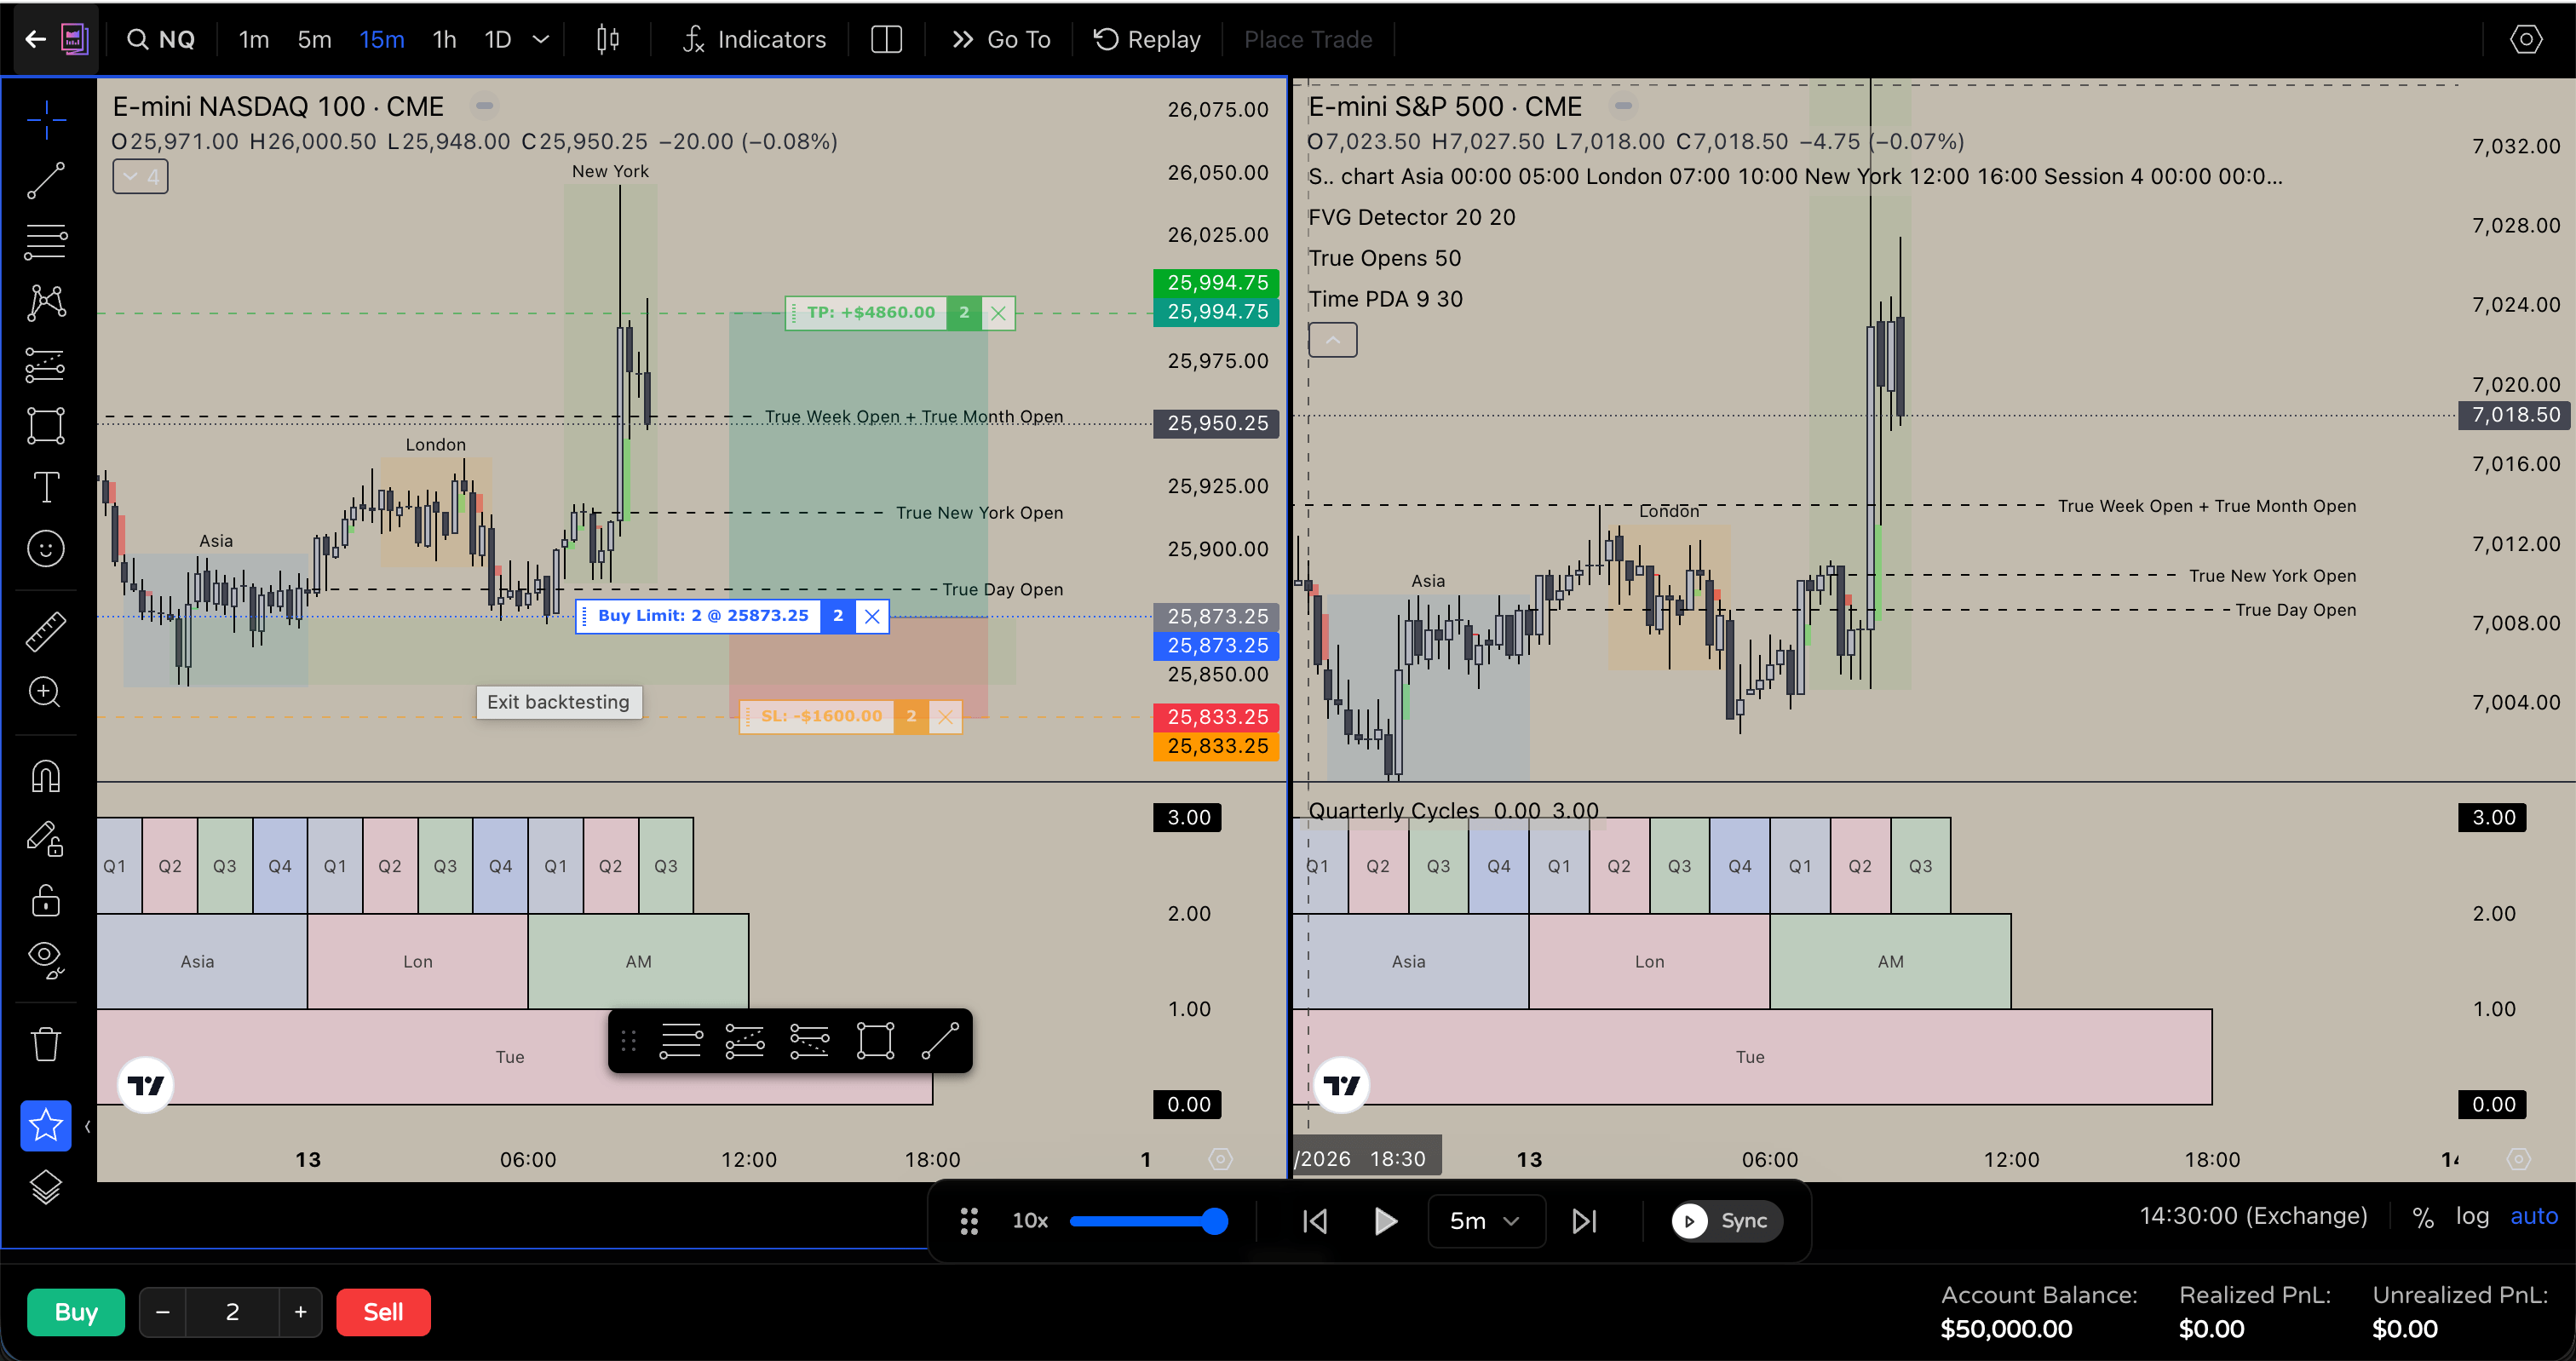
Task: Choose the ruler measure tool
Action: coord(45,631)
